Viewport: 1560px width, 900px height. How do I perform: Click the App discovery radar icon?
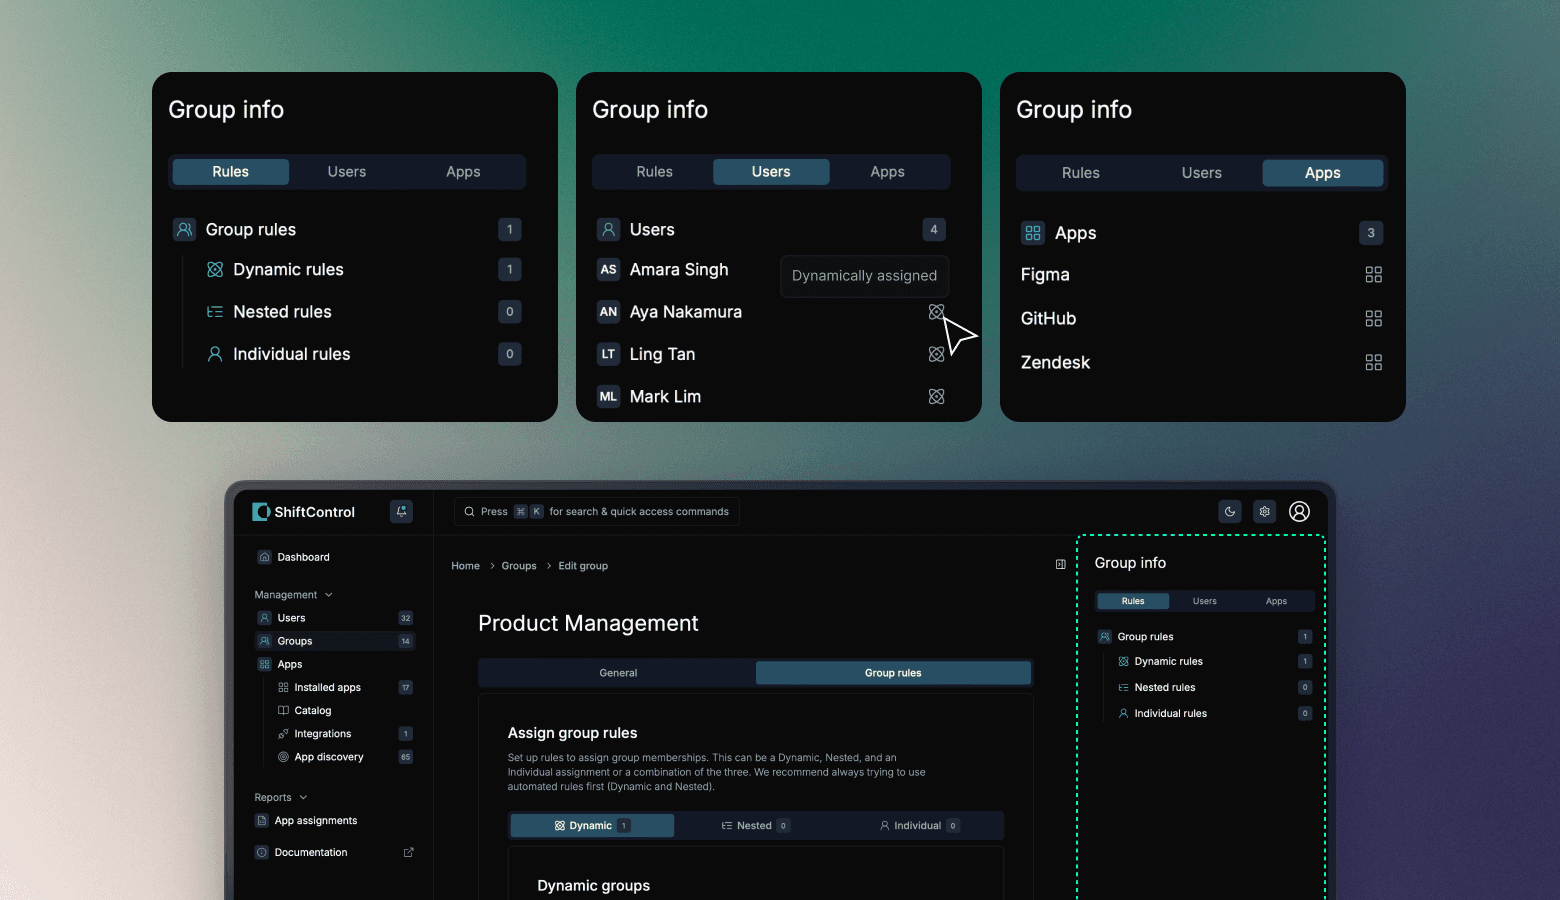[x=283, y=757]
